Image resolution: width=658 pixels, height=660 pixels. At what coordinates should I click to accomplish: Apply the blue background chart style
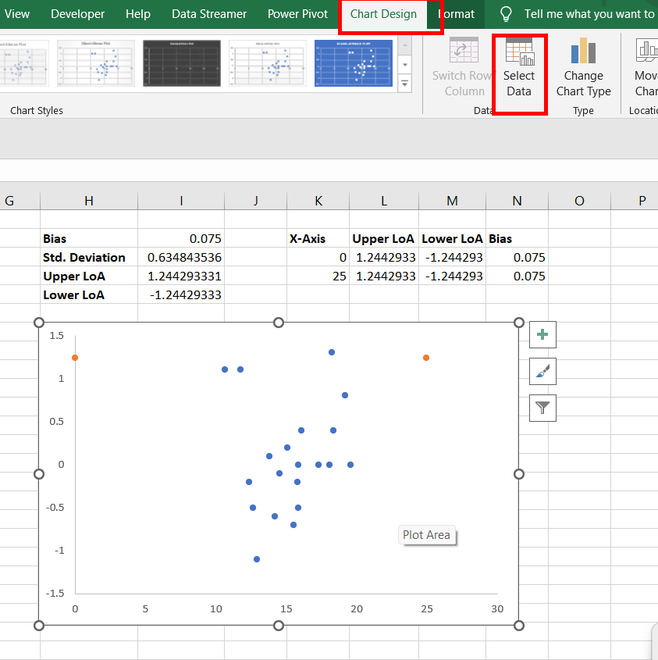(354, 64)
